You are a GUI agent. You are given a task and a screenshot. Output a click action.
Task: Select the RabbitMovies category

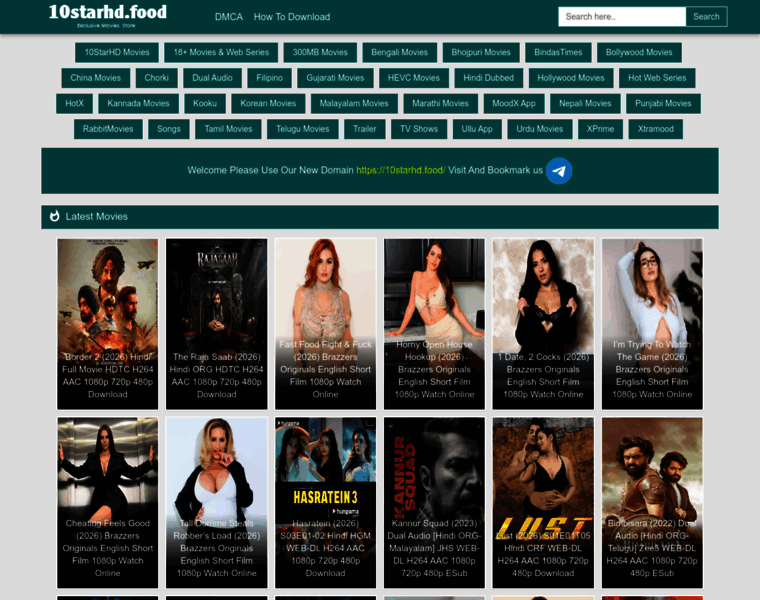(108, 129)
